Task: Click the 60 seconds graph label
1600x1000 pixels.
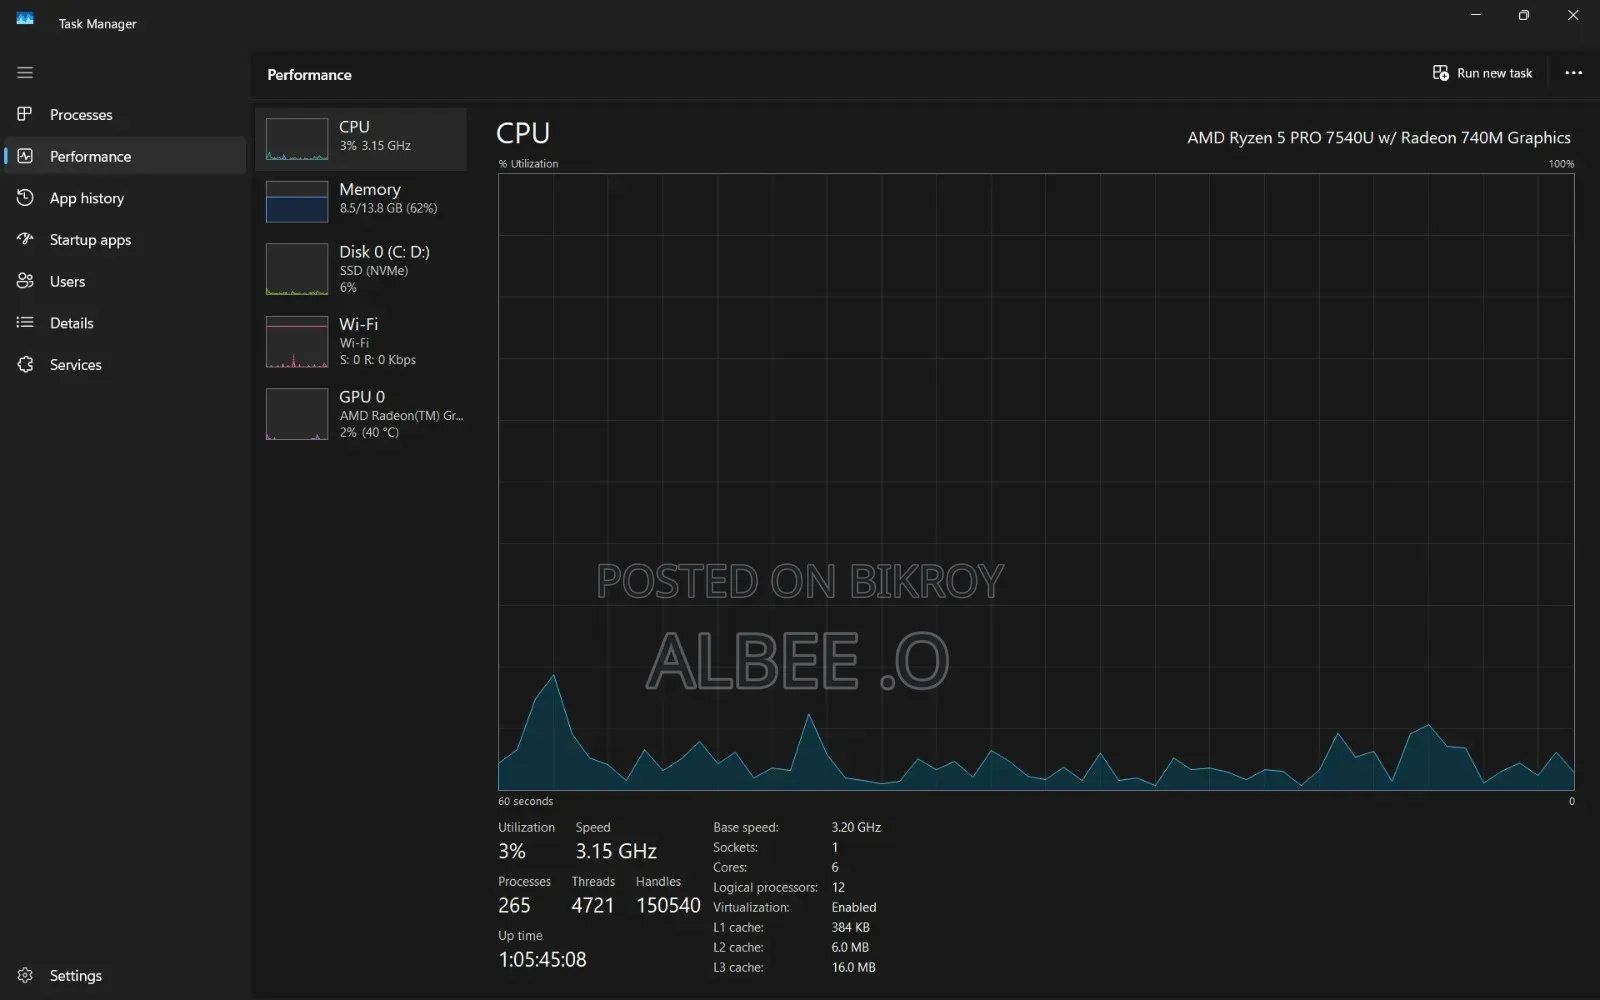Action: [x=526, y=801]
